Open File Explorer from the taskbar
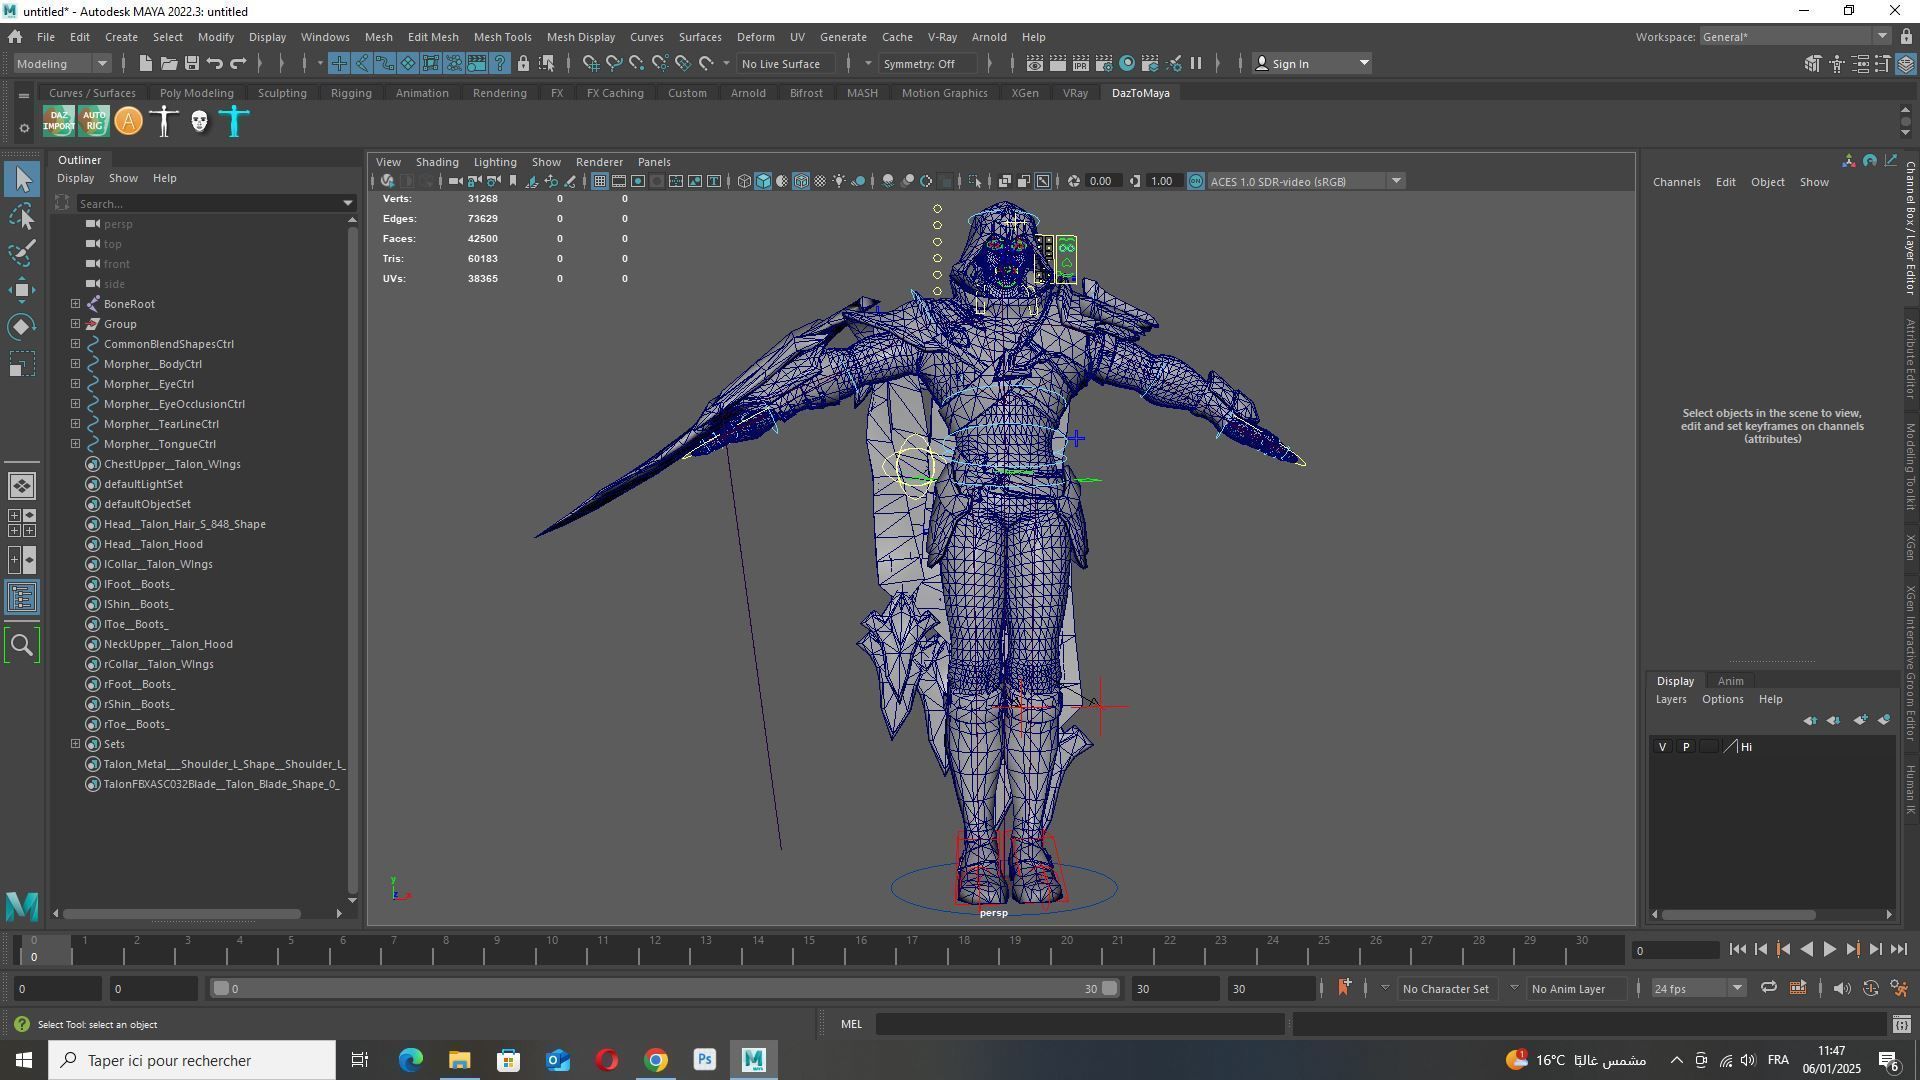This screenshot has width=1920, height=1080. (460, 1060)
